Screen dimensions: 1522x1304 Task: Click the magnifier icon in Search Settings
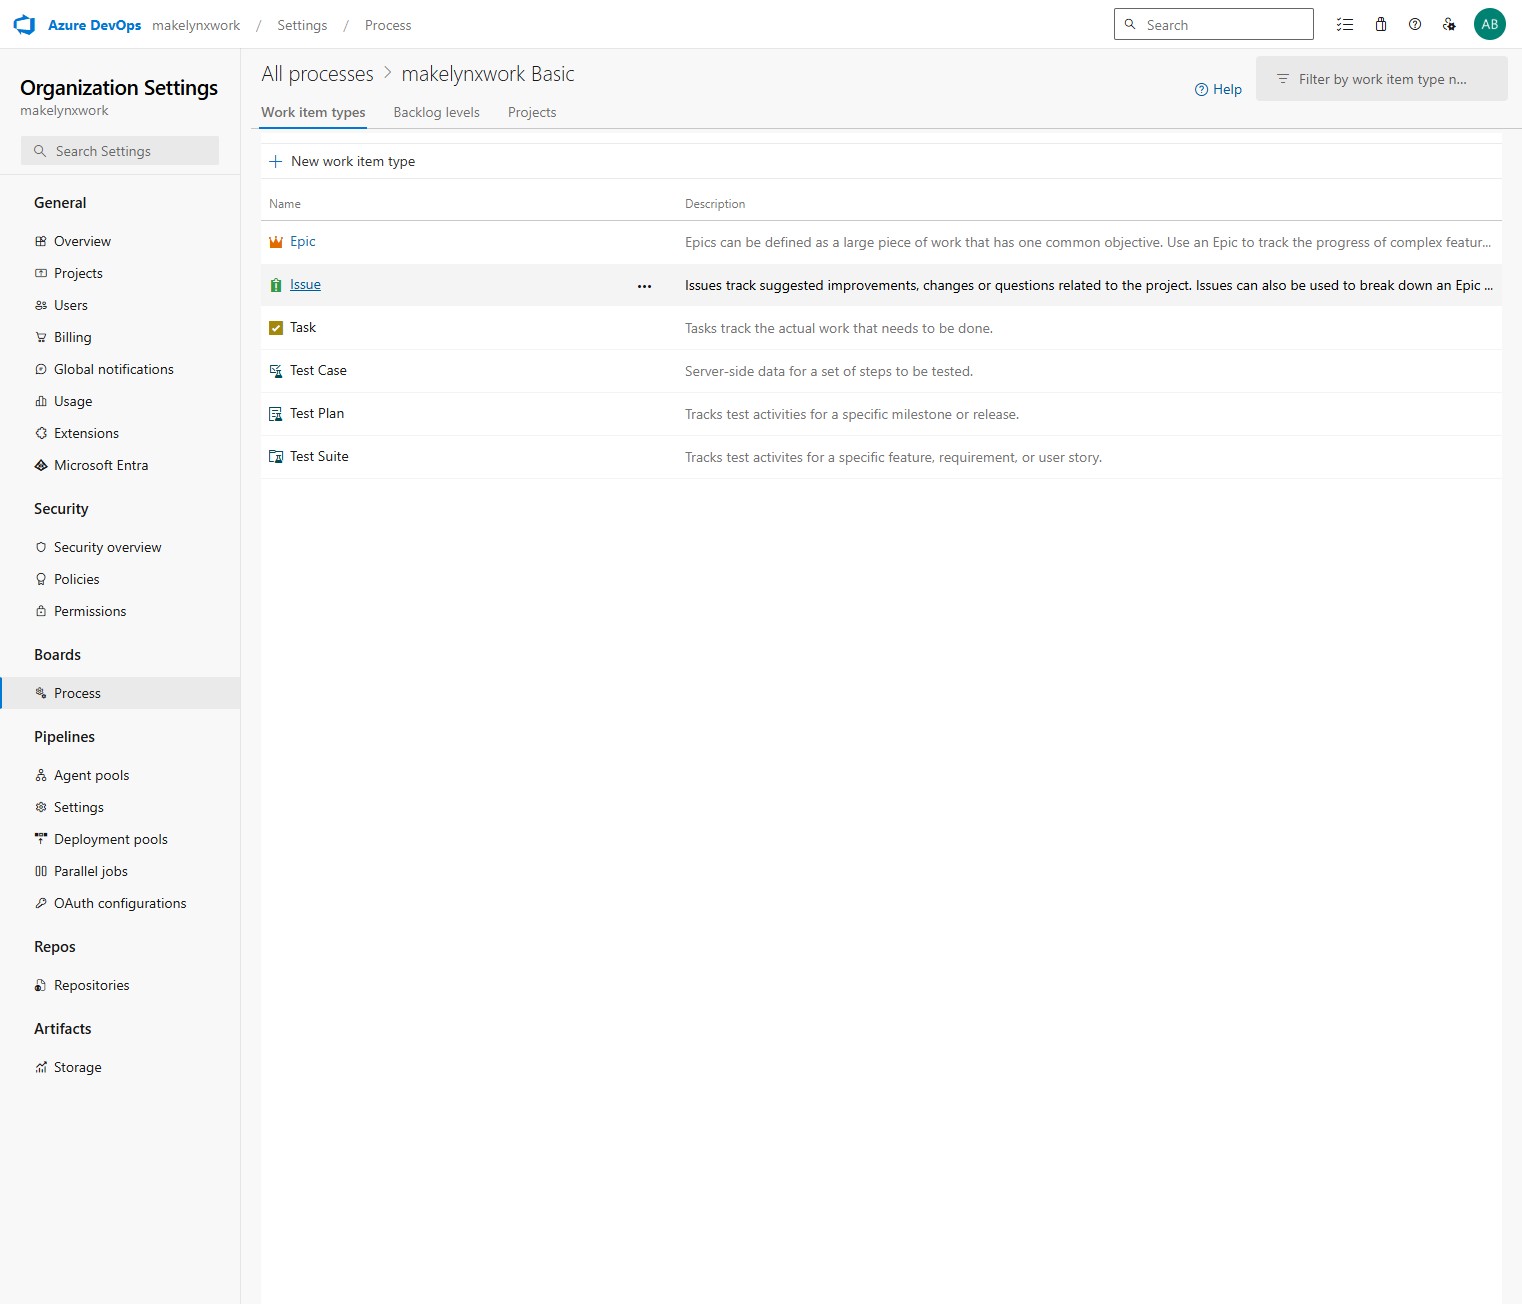pos(40,151)
